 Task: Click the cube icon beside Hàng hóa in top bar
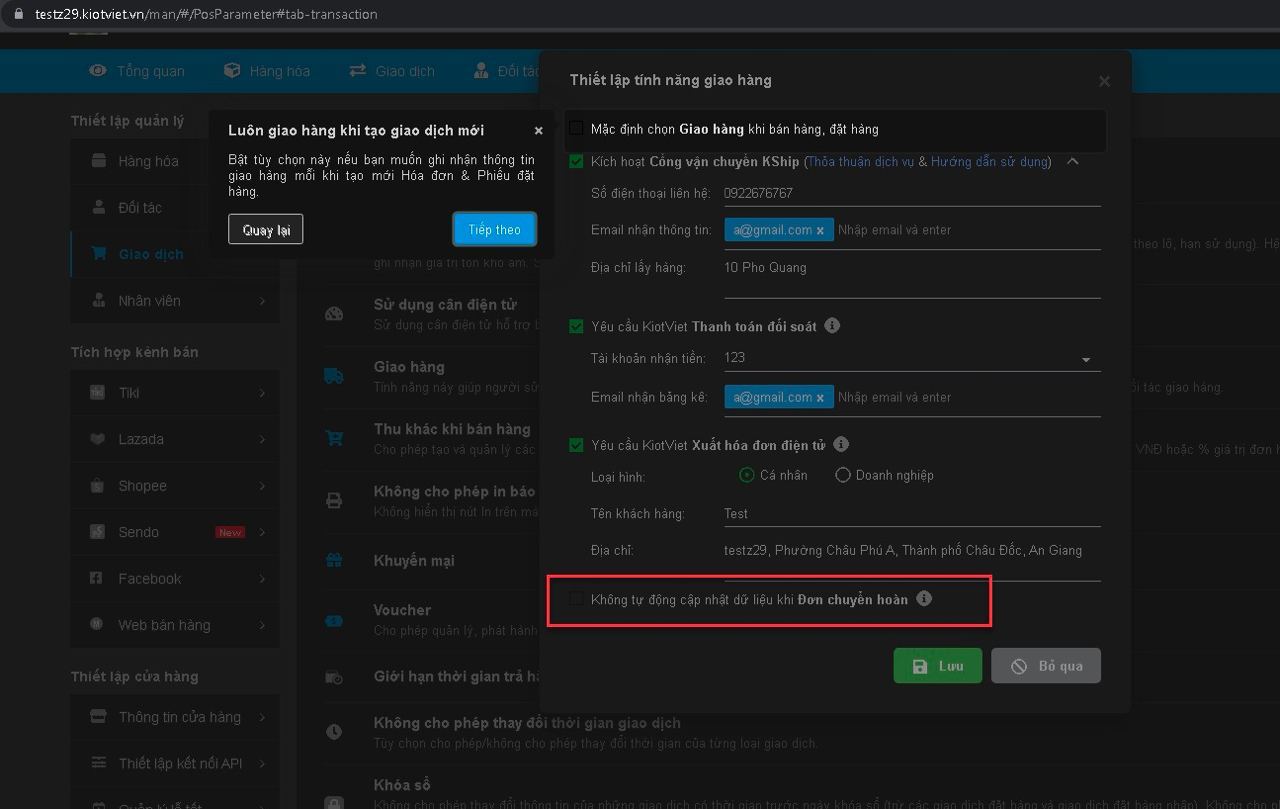click(x=232, y=70)
